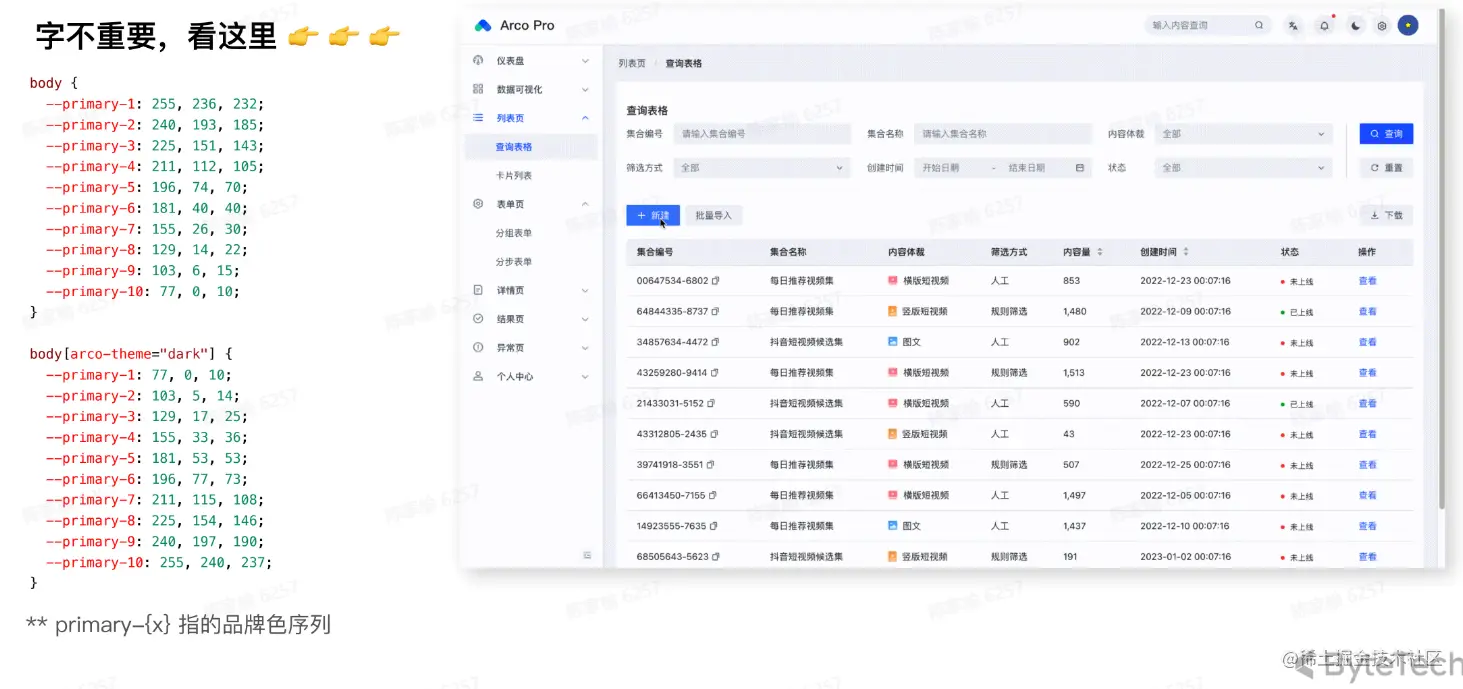Sort by 创建时间 using the column sort arrows

[1186, 252]
